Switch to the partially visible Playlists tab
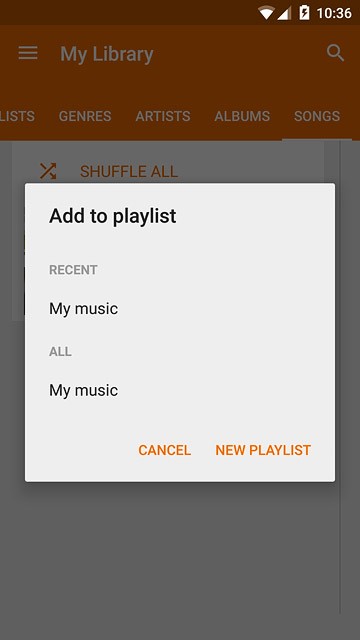Screen dimensions: 360x640 (x=17, y=116)
